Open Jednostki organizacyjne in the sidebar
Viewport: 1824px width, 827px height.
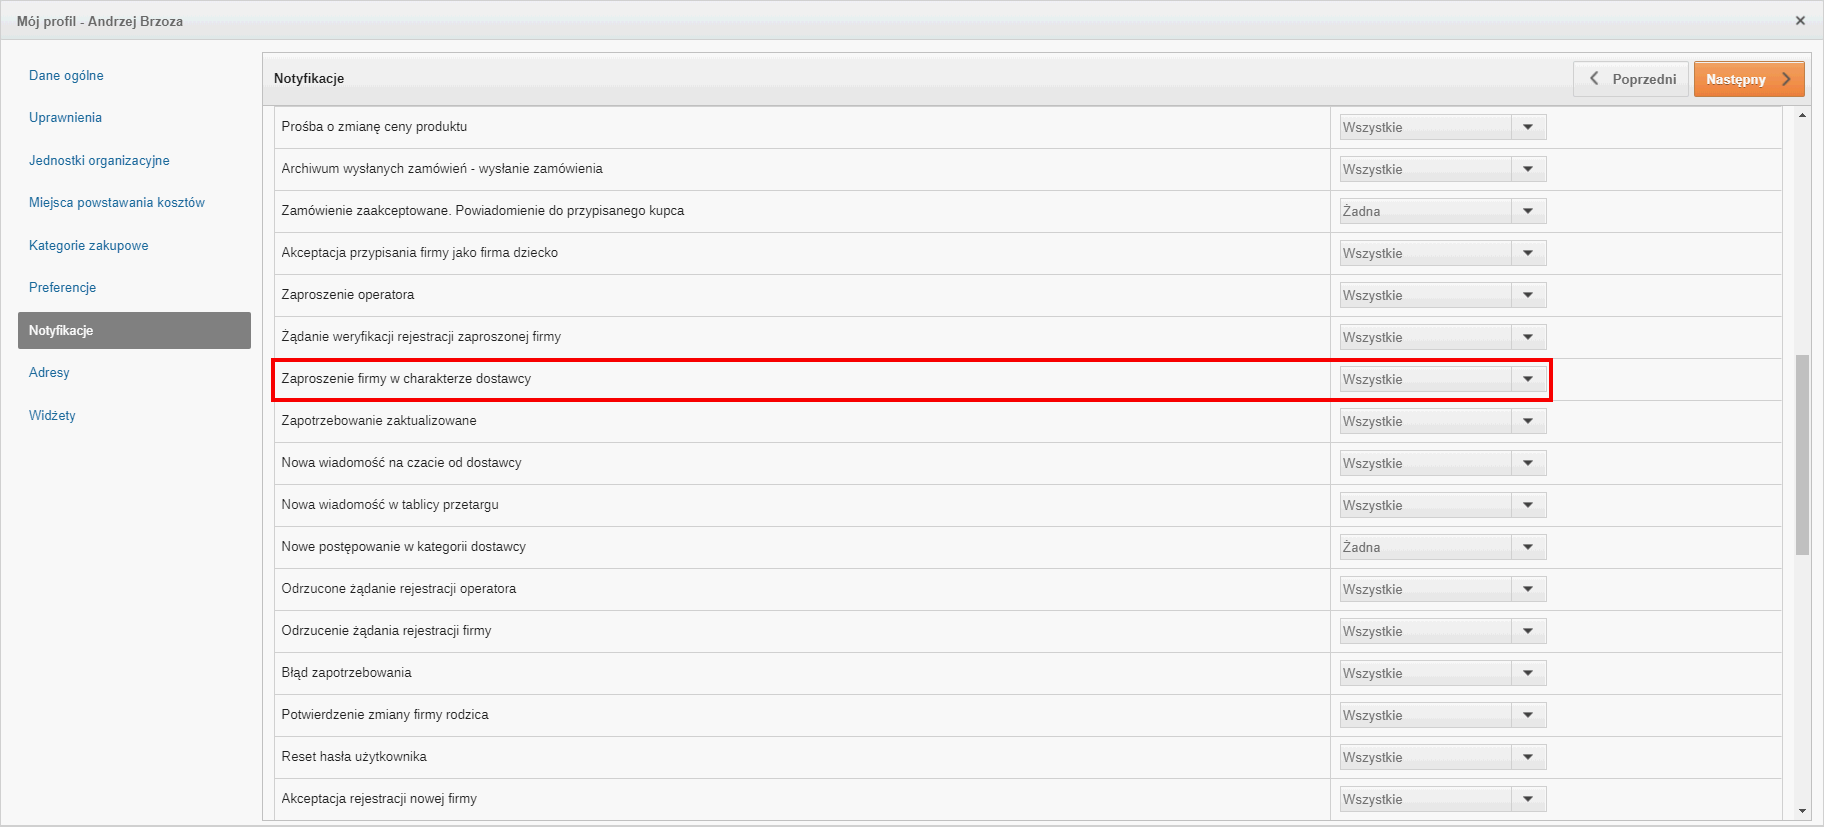click(x=99, y=160)
